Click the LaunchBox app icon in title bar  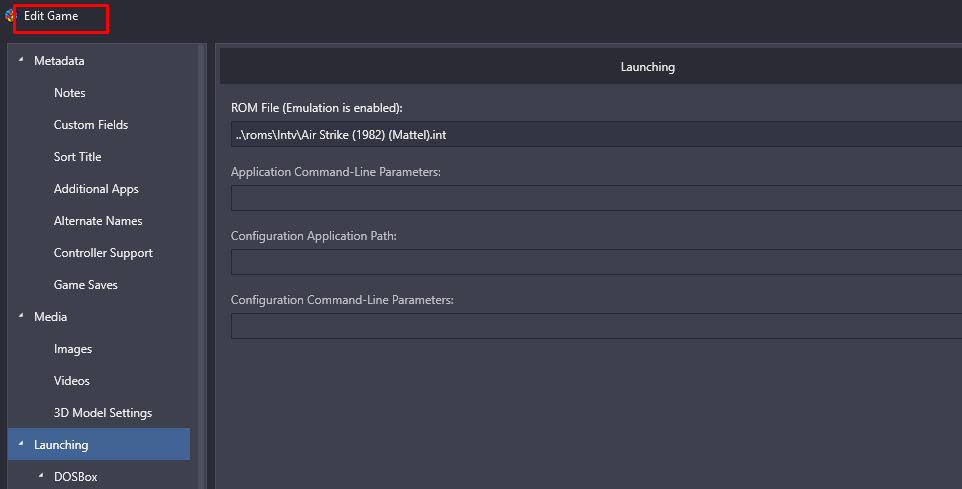click(10, 16)
